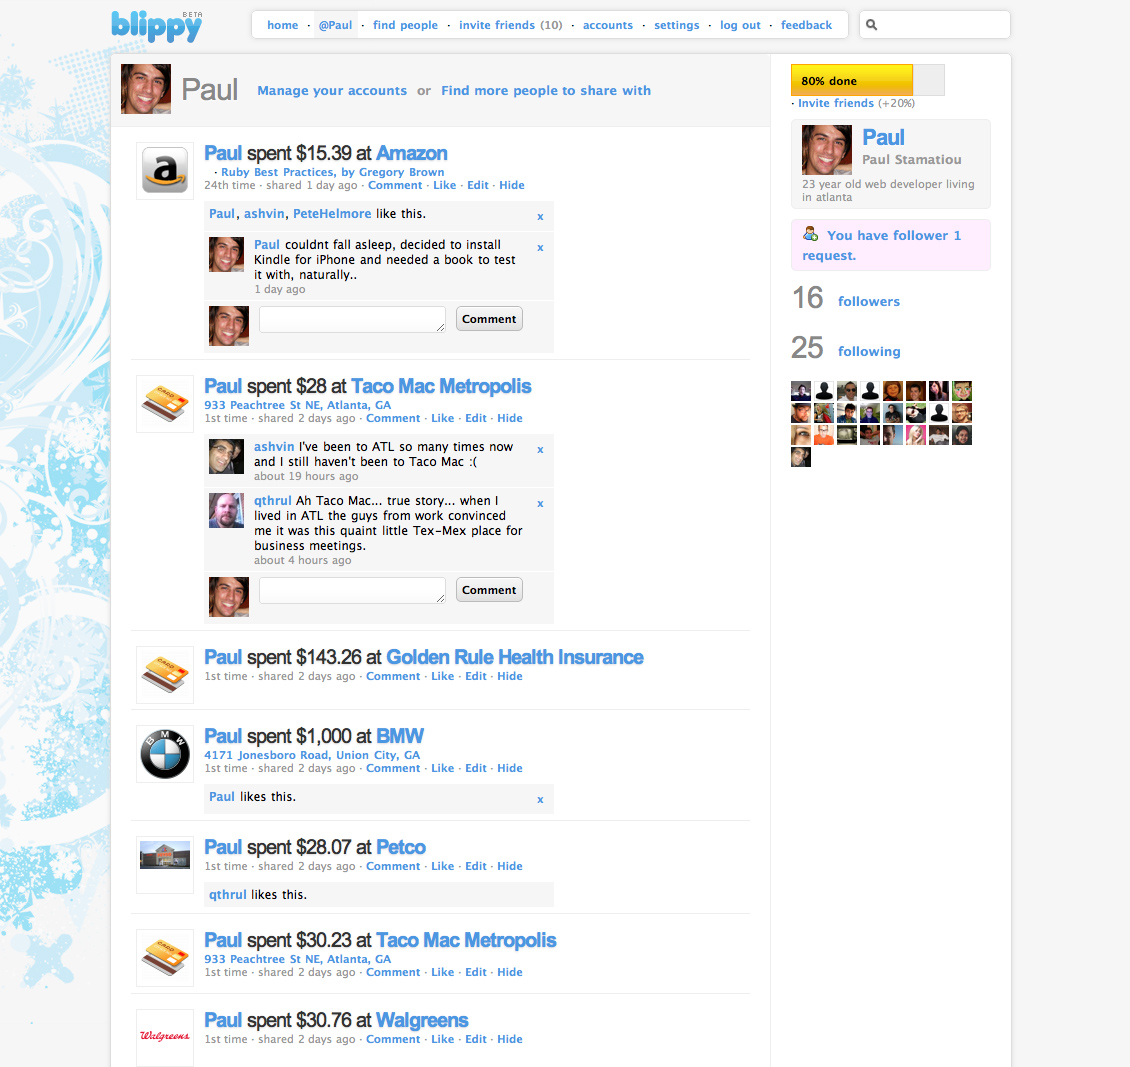Focus the comment box under Amazon purchase
This screenshot has width=1130, height=1067.
(x=352, y=319)
